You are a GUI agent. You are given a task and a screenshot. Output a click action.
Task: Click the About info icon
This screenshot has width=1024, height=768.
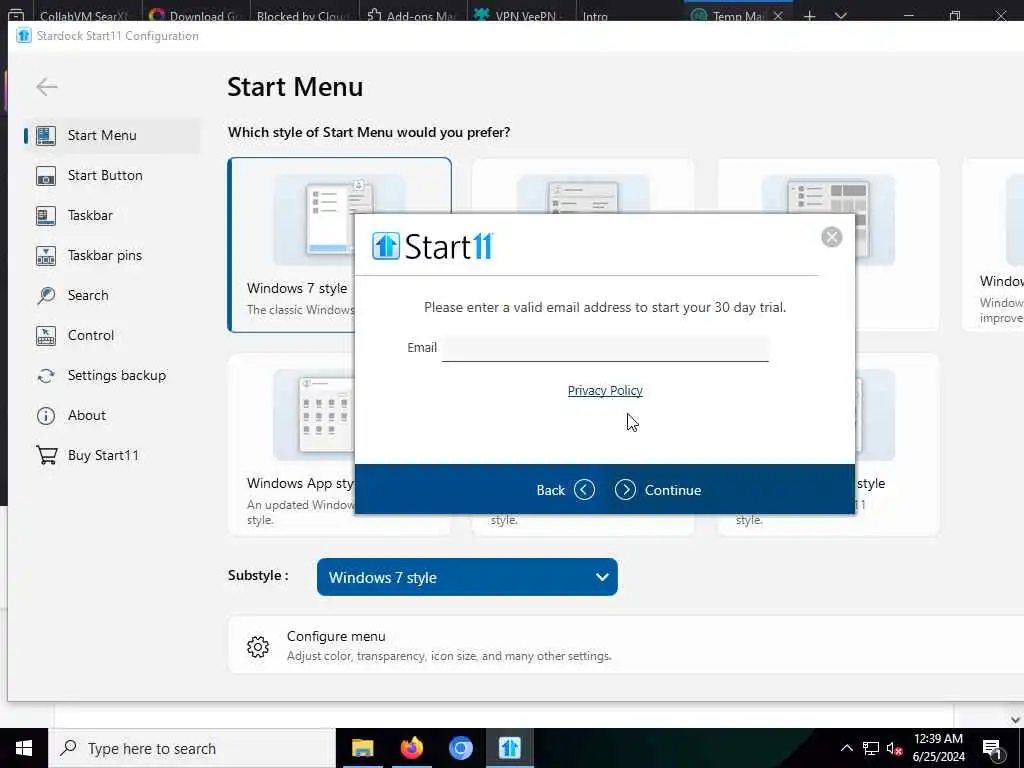pos(46,415)
